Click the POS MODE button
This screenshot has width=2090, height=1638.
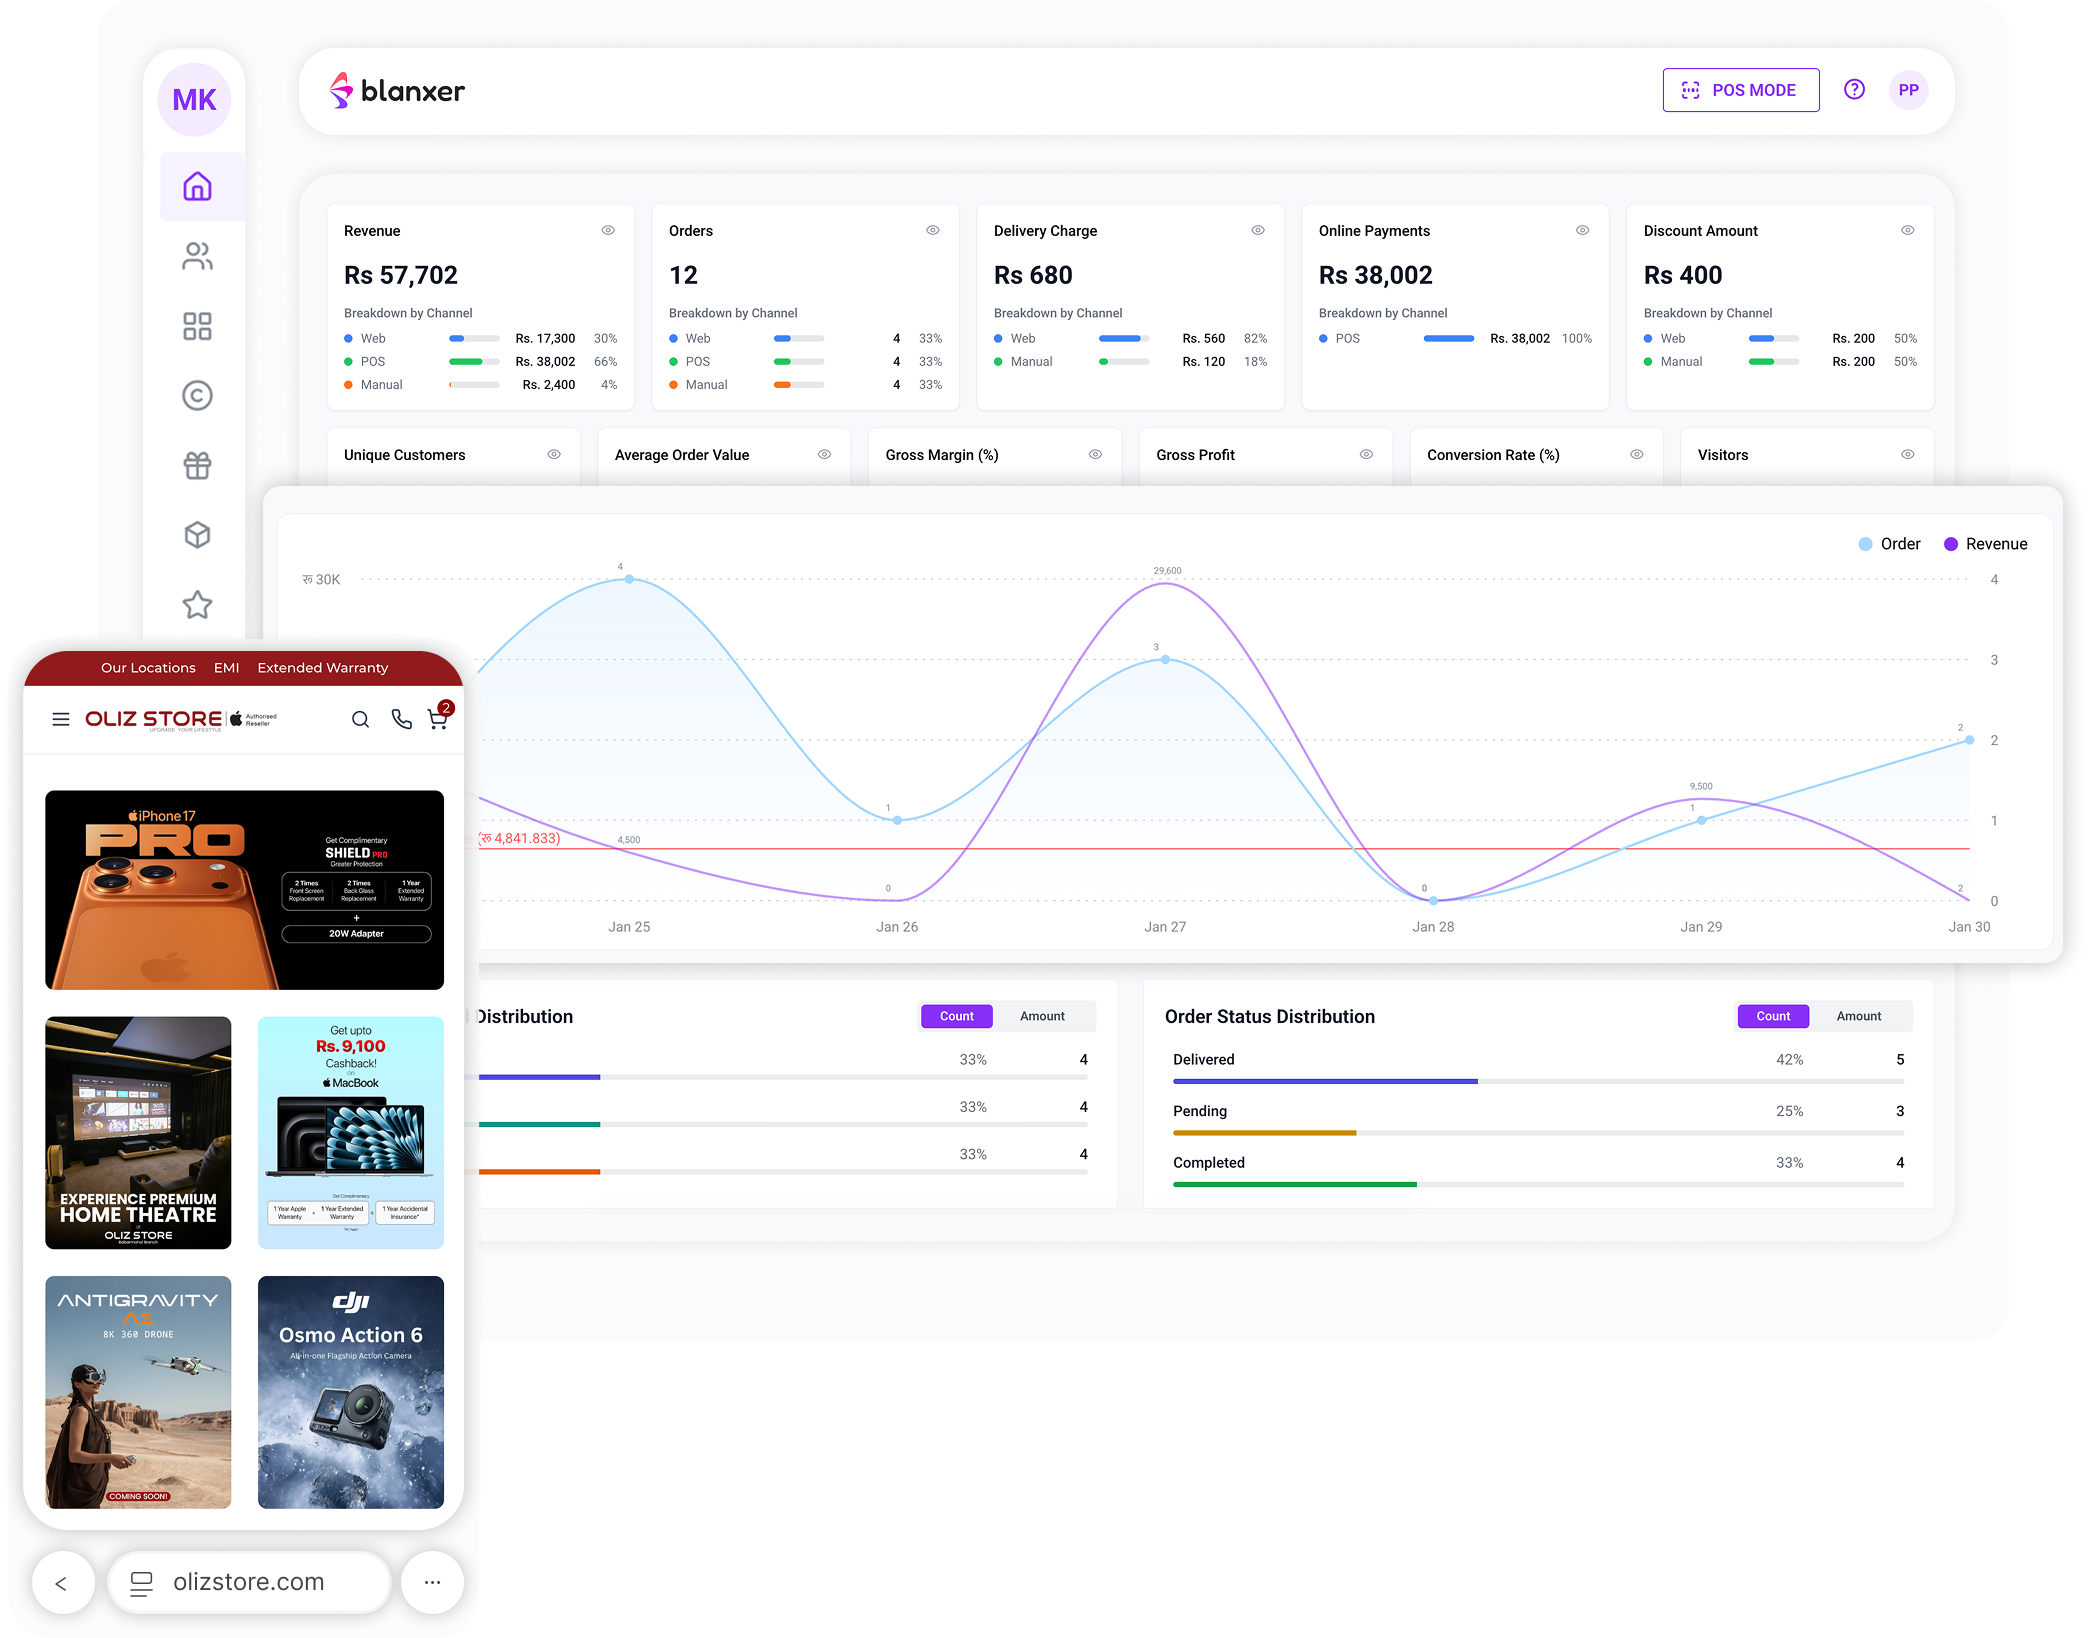[1740, 89]
